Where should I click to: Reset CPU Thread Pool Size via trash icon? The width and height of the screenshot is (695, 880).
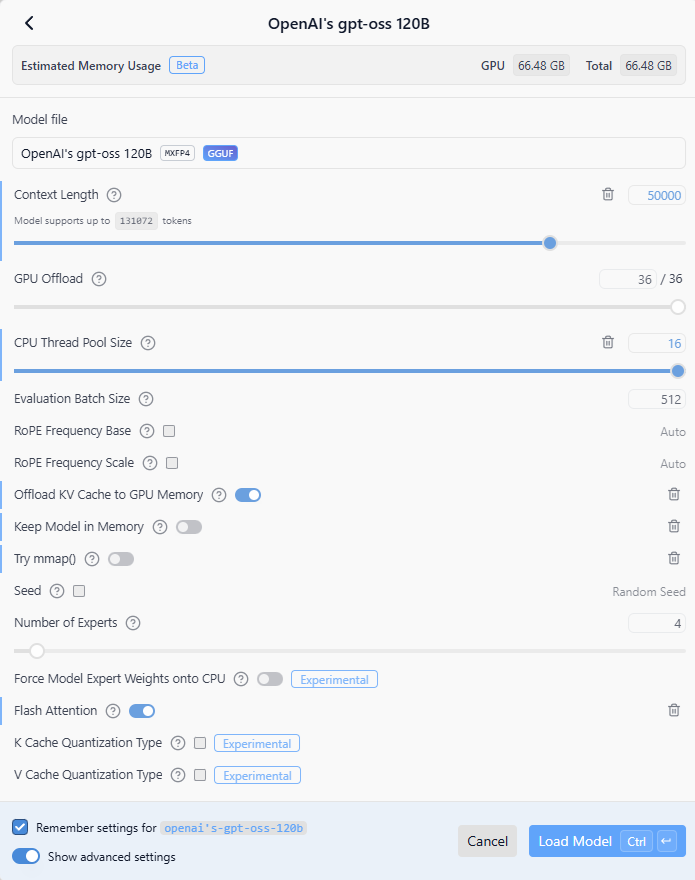coord(608,342)
